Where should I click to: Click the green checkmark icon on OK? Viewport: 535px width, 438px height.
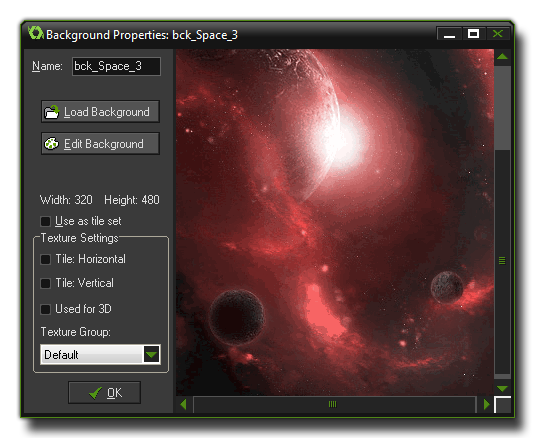click(x=95, y=393)
